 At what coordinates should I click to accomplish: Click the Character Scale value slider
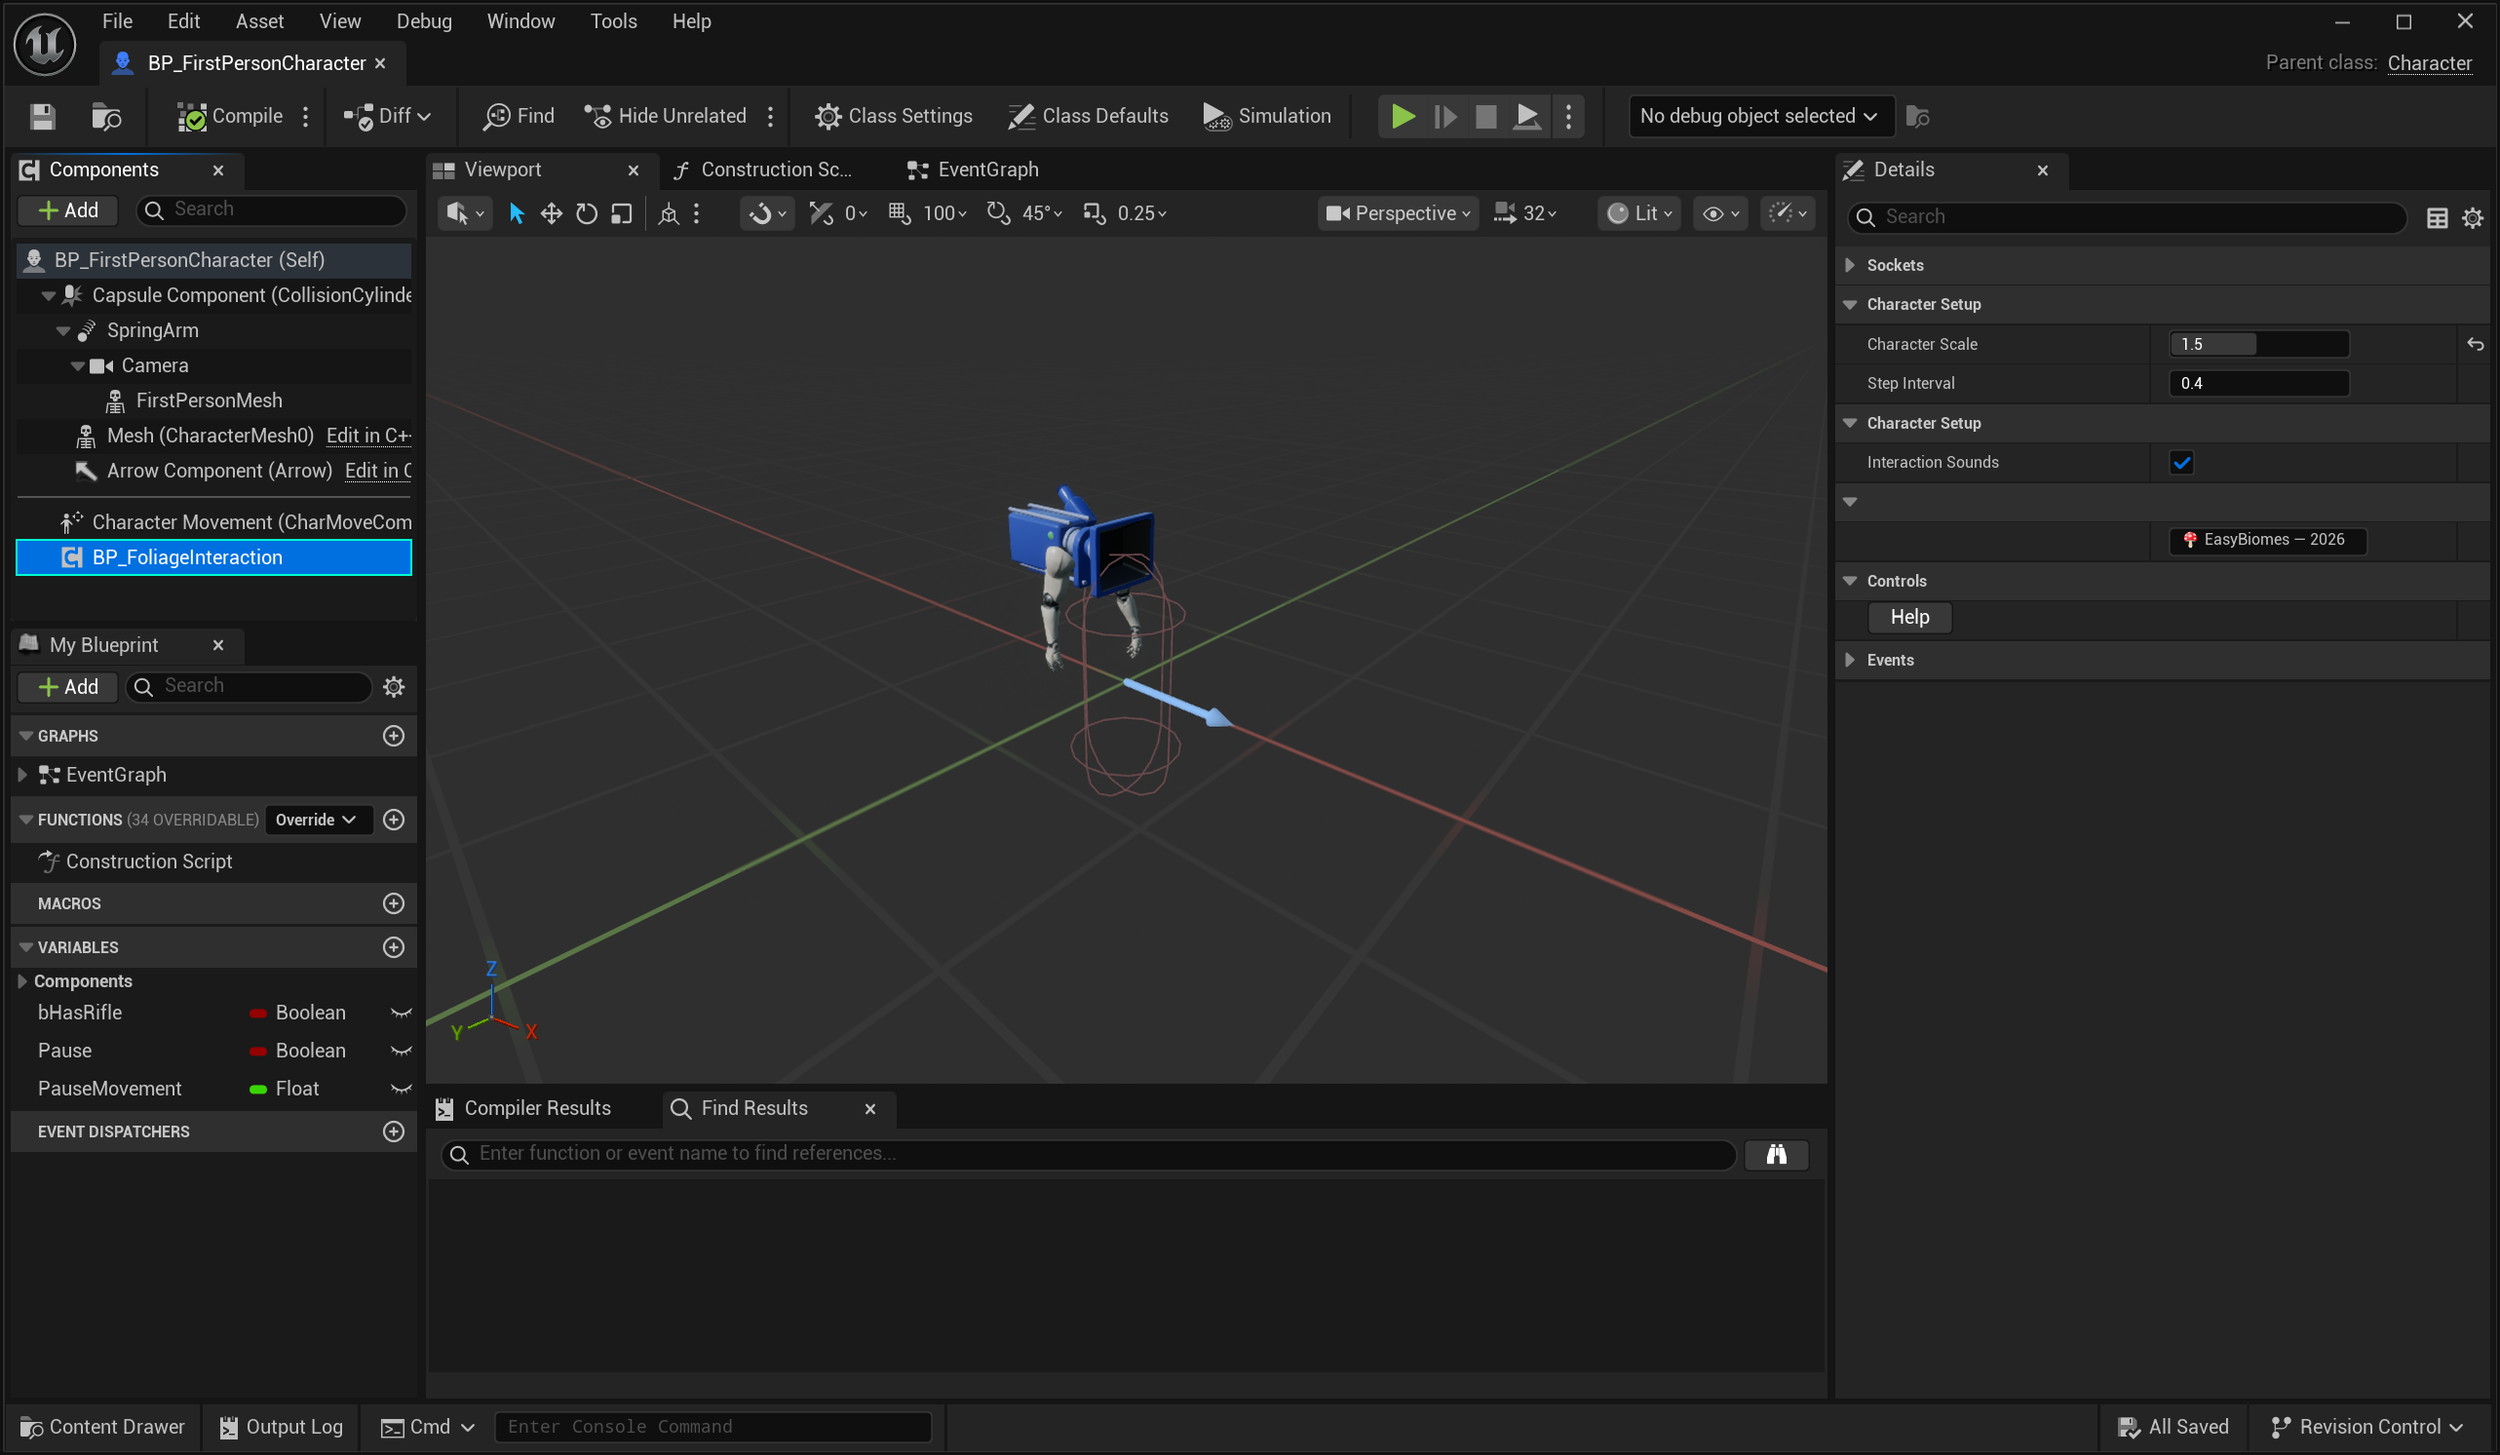[x=2257, y=344]
